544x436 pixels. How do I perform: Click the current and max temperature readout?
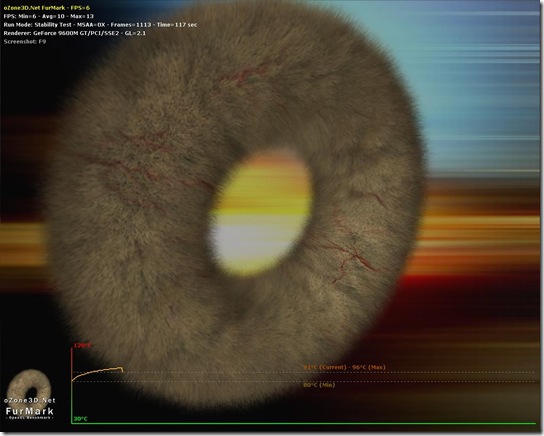pyautogui.click(x=345, y=367)
